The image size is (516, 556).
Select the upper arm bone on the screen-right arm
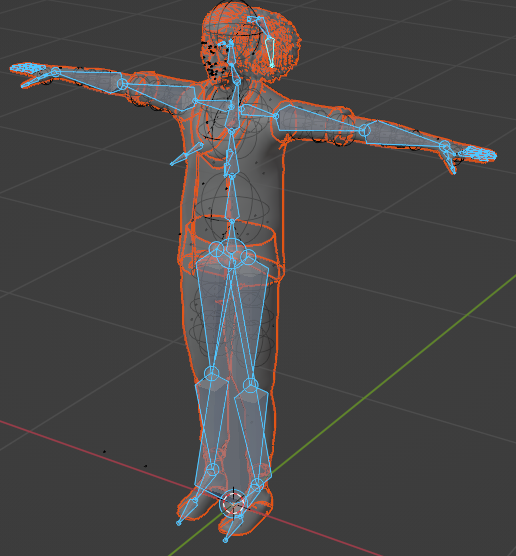319,119
